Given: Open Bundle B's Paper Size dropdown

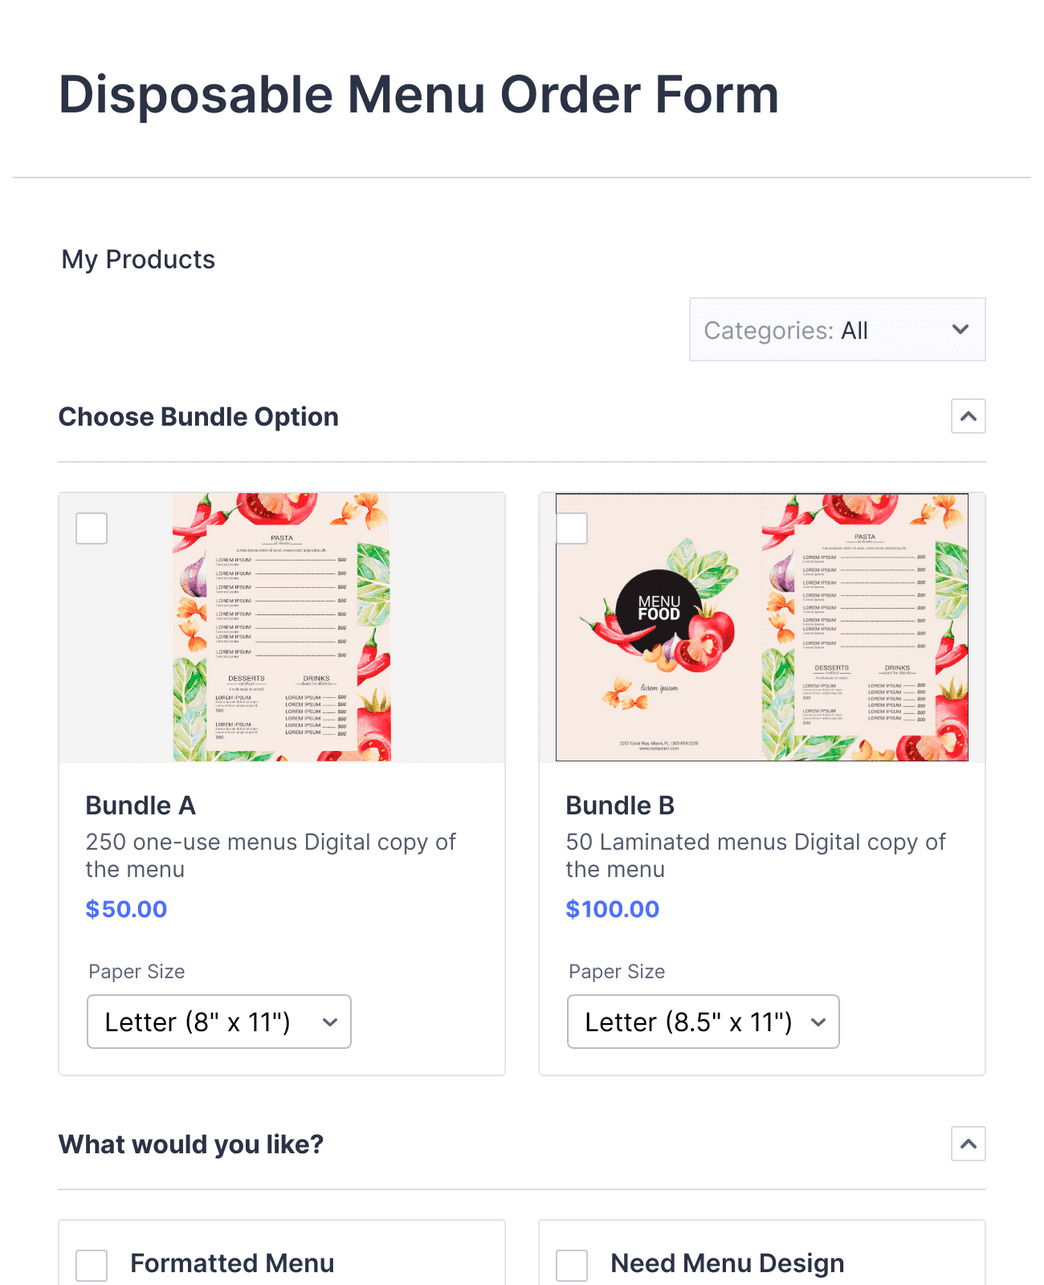Looking at the screenshot, I should tap(702, 1021).
